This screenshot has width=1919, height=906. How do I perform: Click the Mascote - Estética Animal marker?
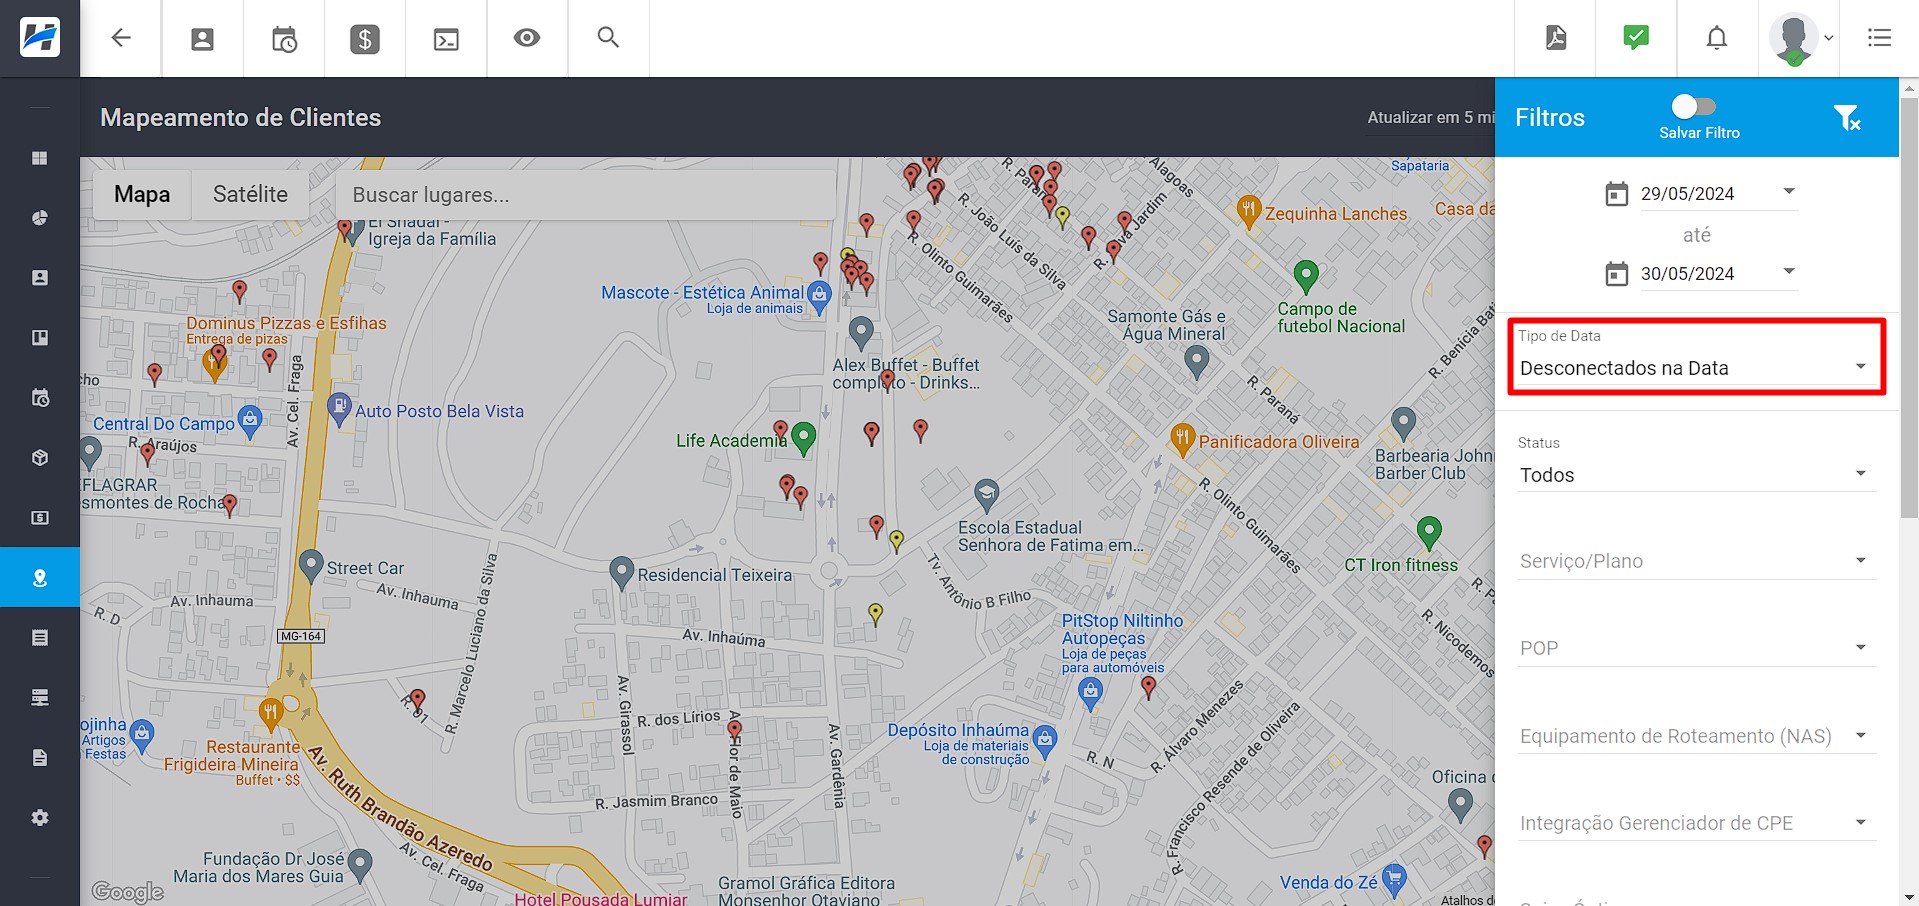[819, 297]
